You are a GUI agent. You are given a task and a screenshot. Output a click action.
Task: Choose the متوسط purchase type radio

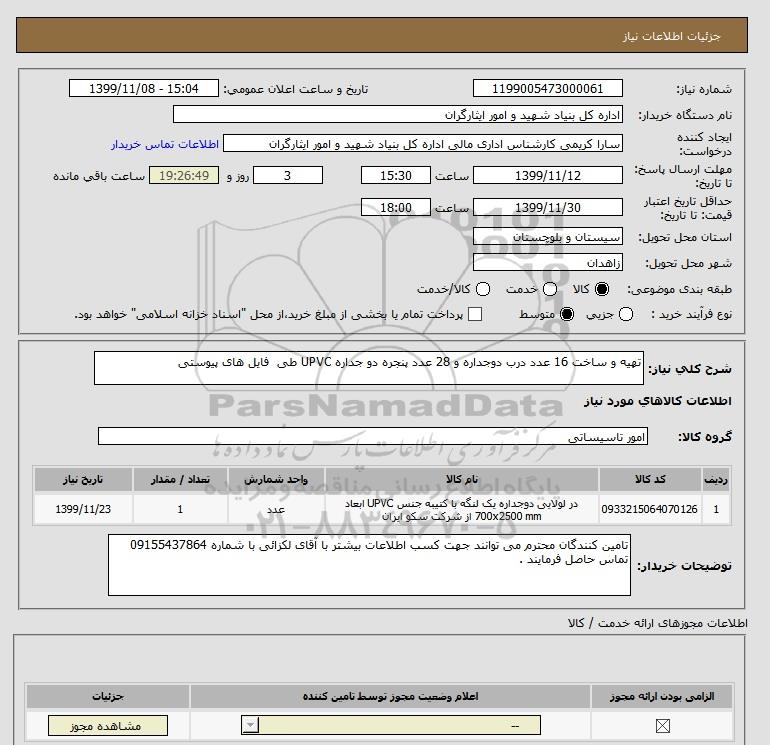(x=567, y=314)
